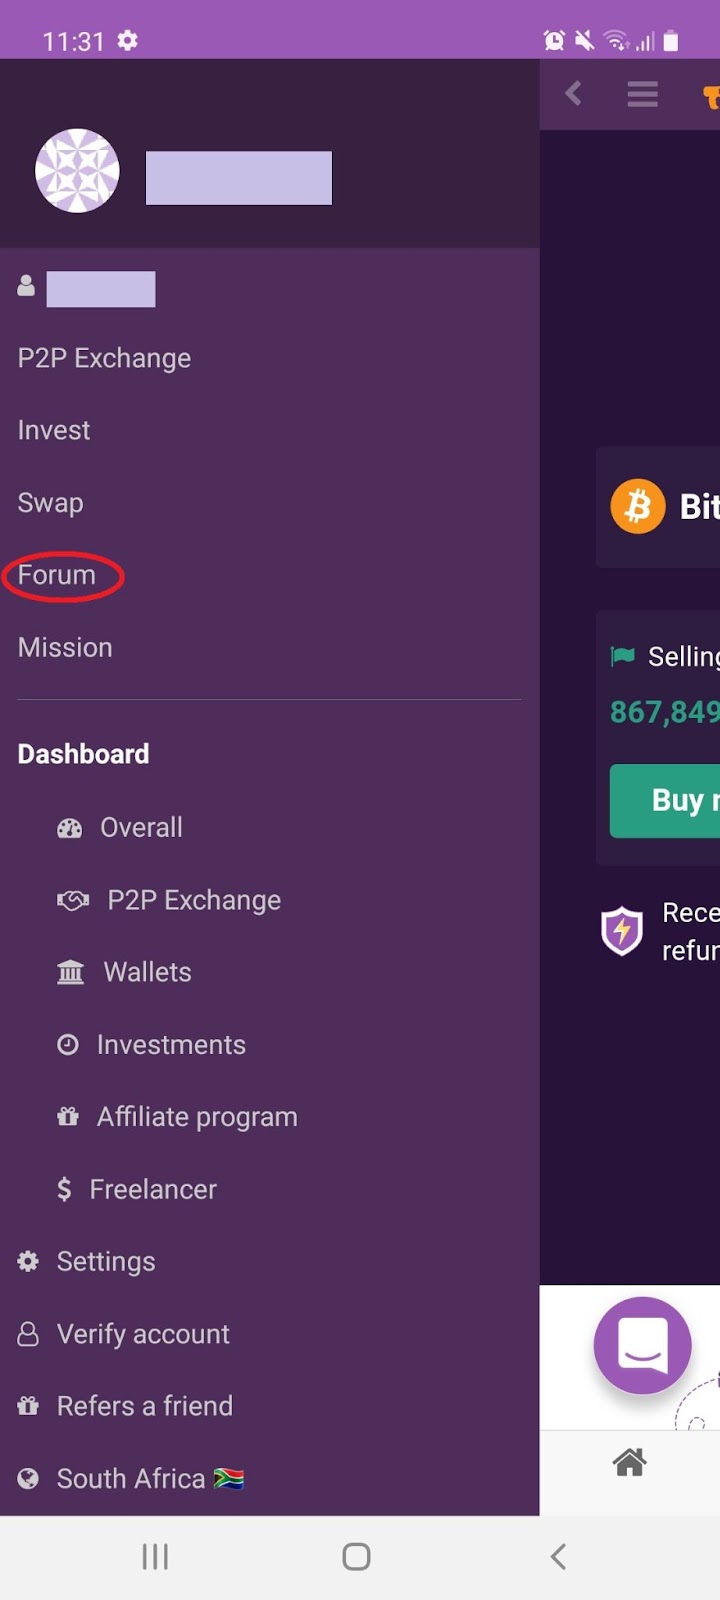Open the Invest menu entry
720x1600 pixels.
[x=54, y=430]
